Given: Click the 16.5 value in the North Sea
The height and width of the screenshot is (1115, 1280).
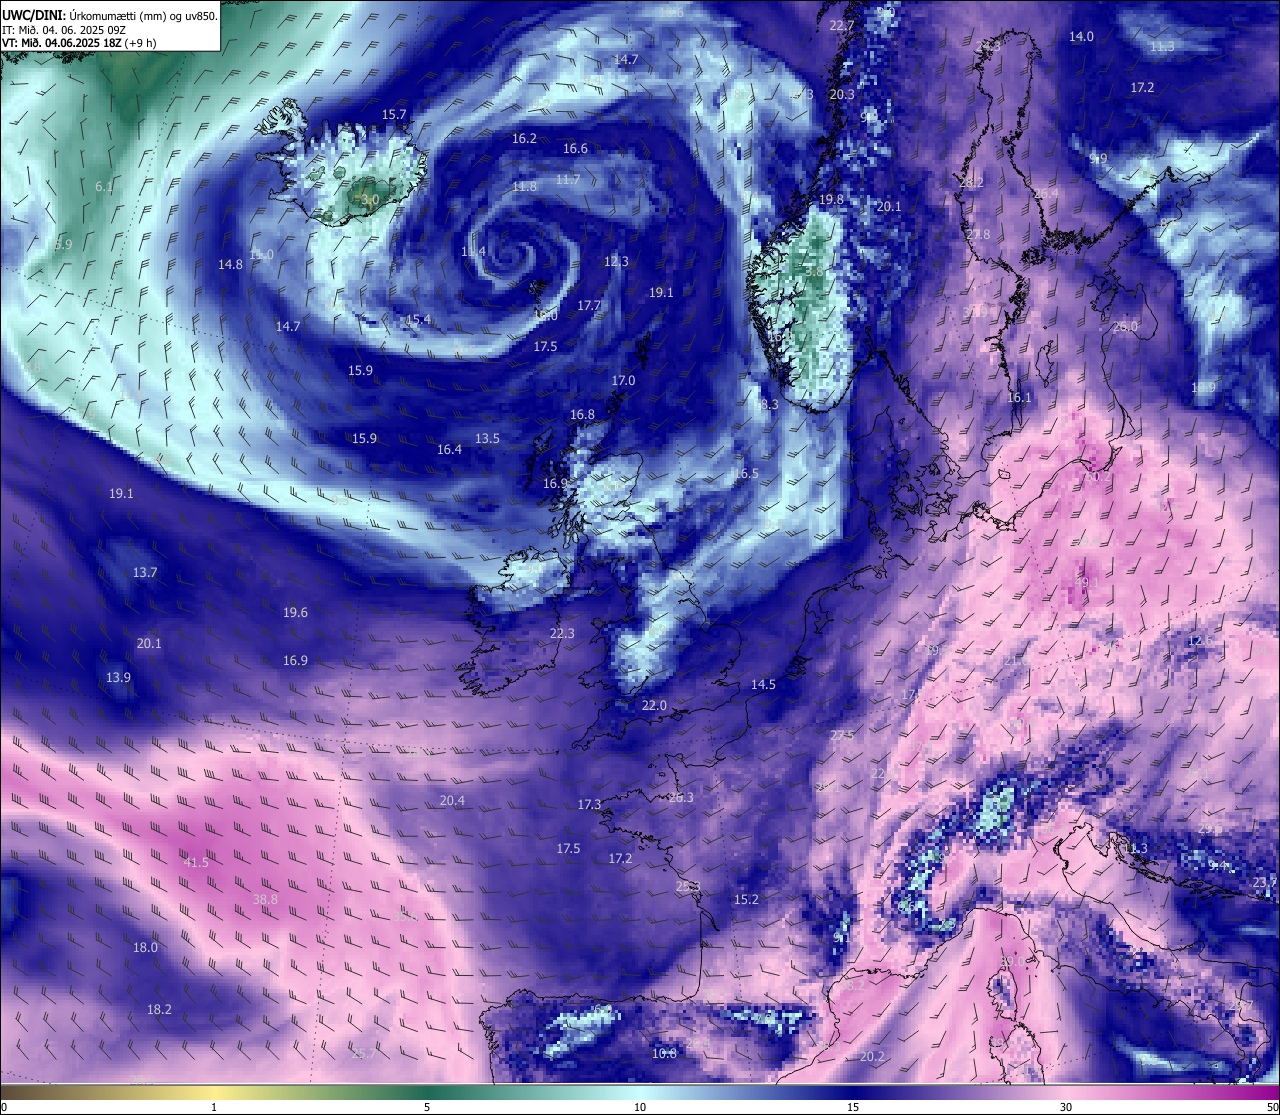Looking at the screenshot, I should pyautogui.click(x=745, y=474).
